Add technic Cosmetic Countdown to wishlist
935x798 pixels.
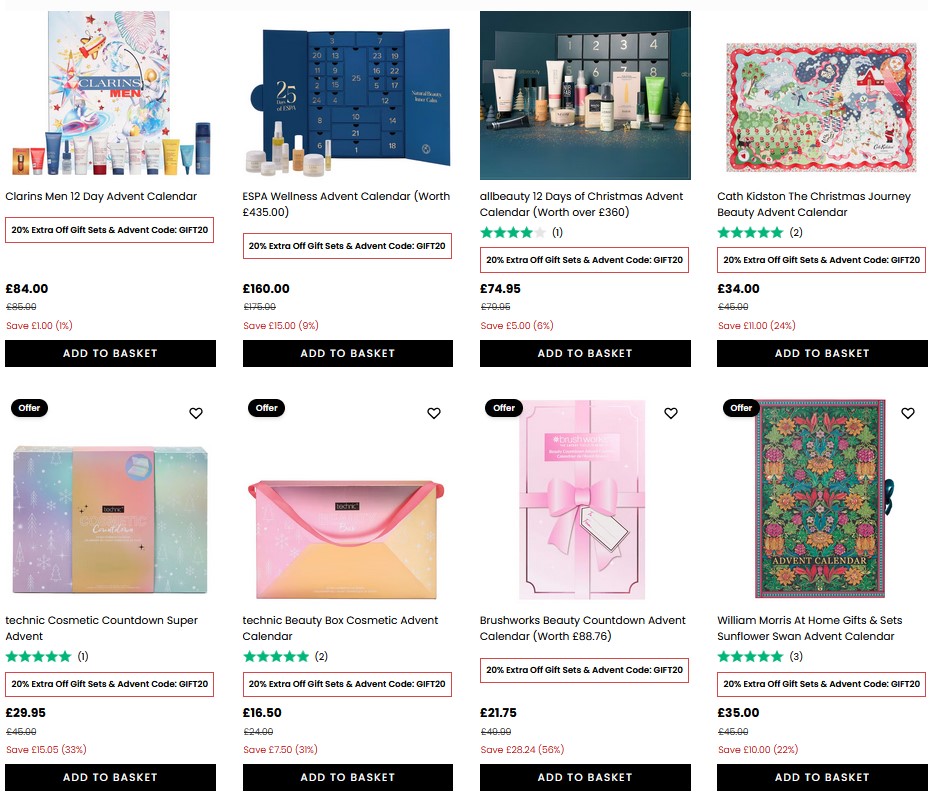tap(195, 413)
